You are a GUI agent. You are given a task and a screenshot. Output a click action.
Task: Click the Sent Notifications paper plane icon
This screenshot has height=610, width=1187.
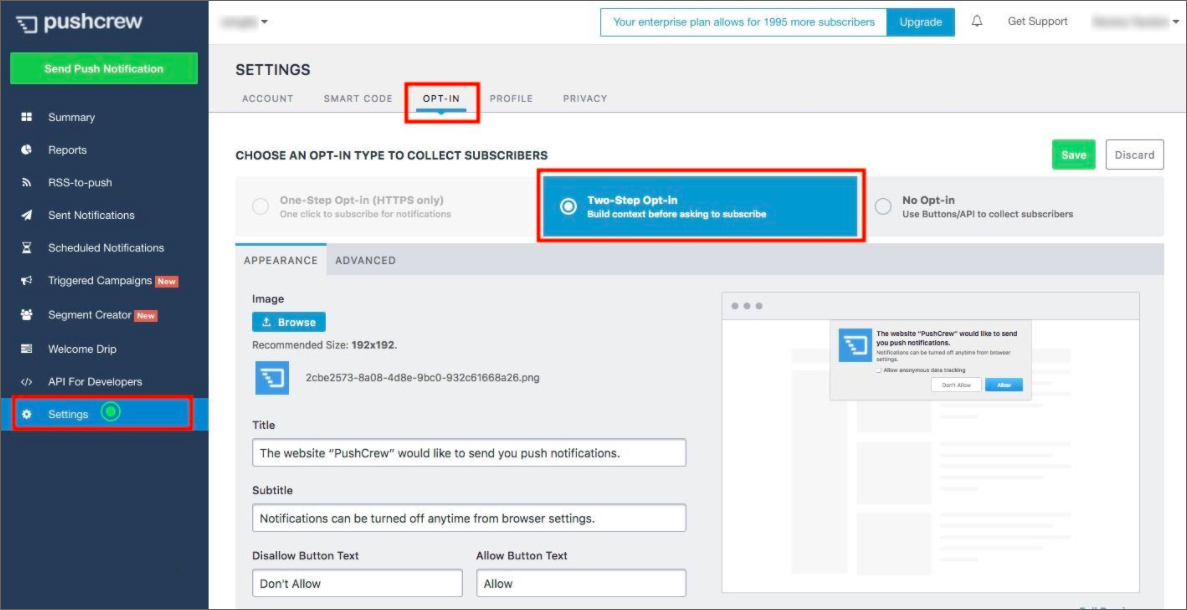tap(26, 215)
